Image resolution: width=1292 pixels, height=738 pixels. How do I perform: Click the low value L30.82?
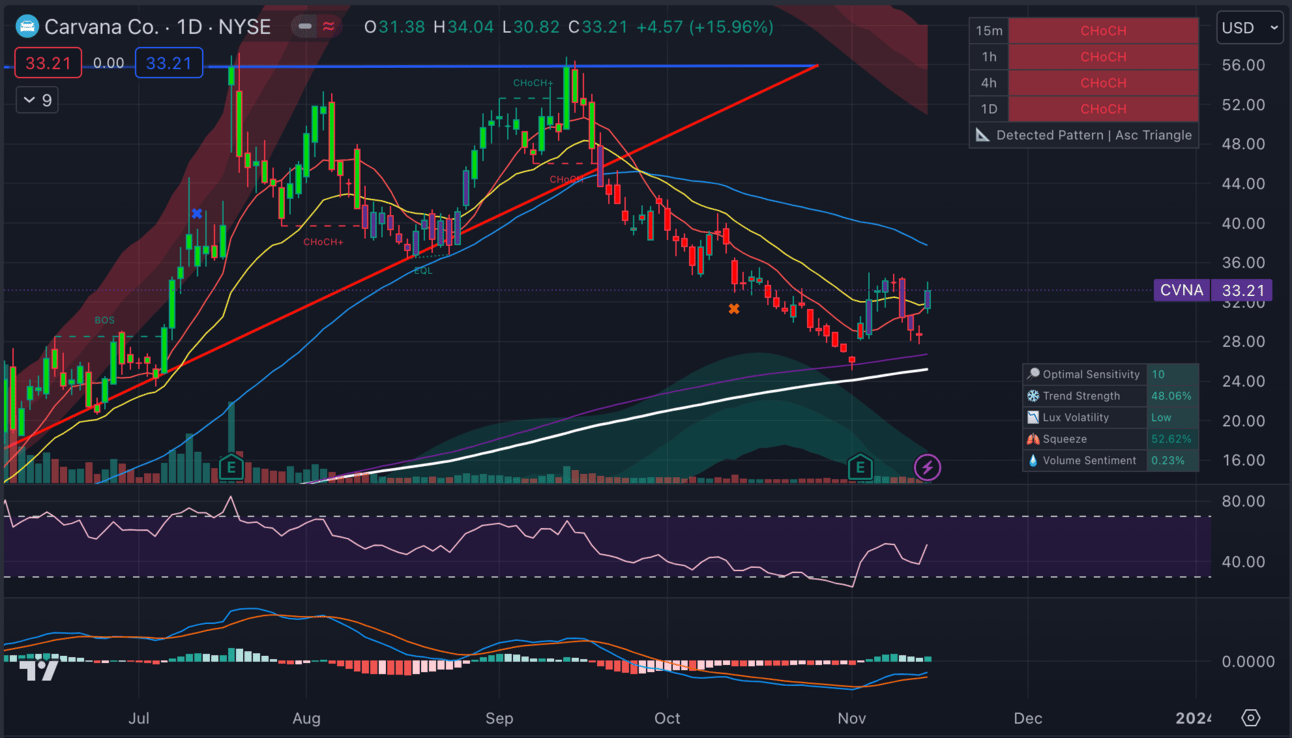pos(531,27)
